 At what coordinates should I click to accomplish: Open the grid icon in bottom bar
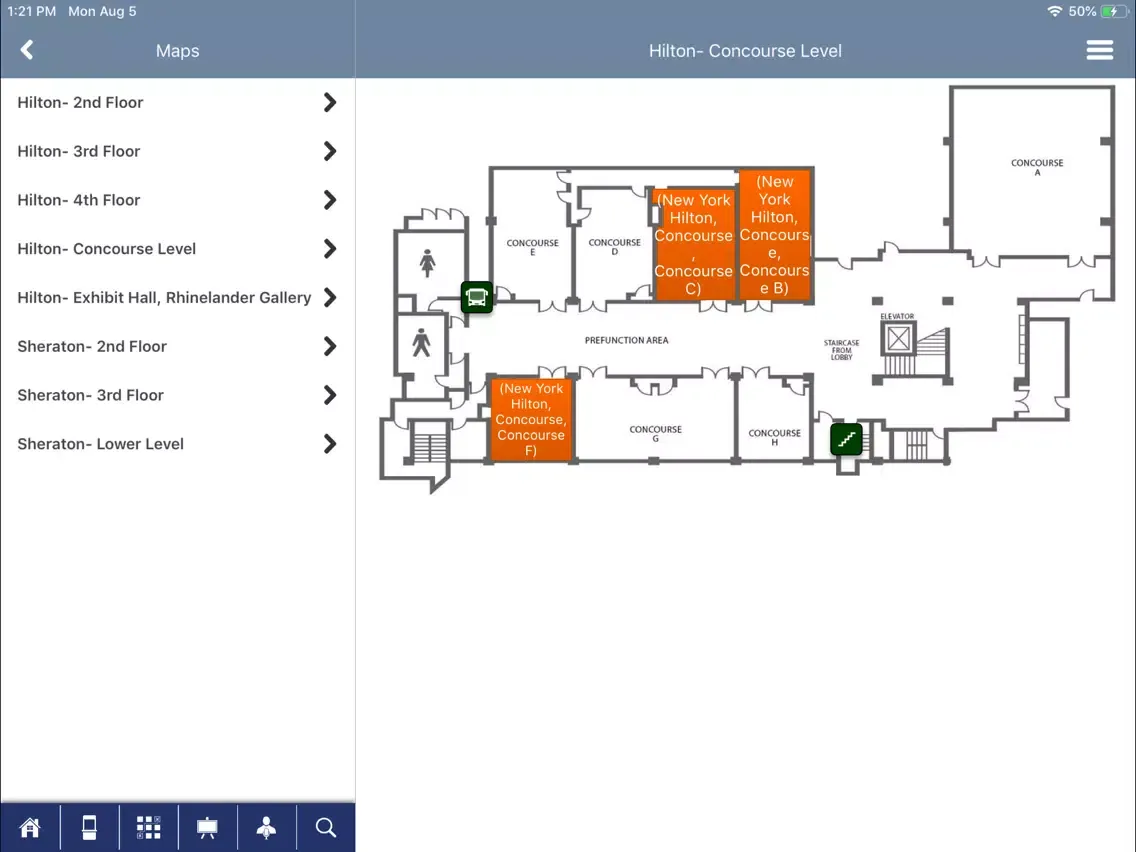pyautogui.click(x=149, y=827)
